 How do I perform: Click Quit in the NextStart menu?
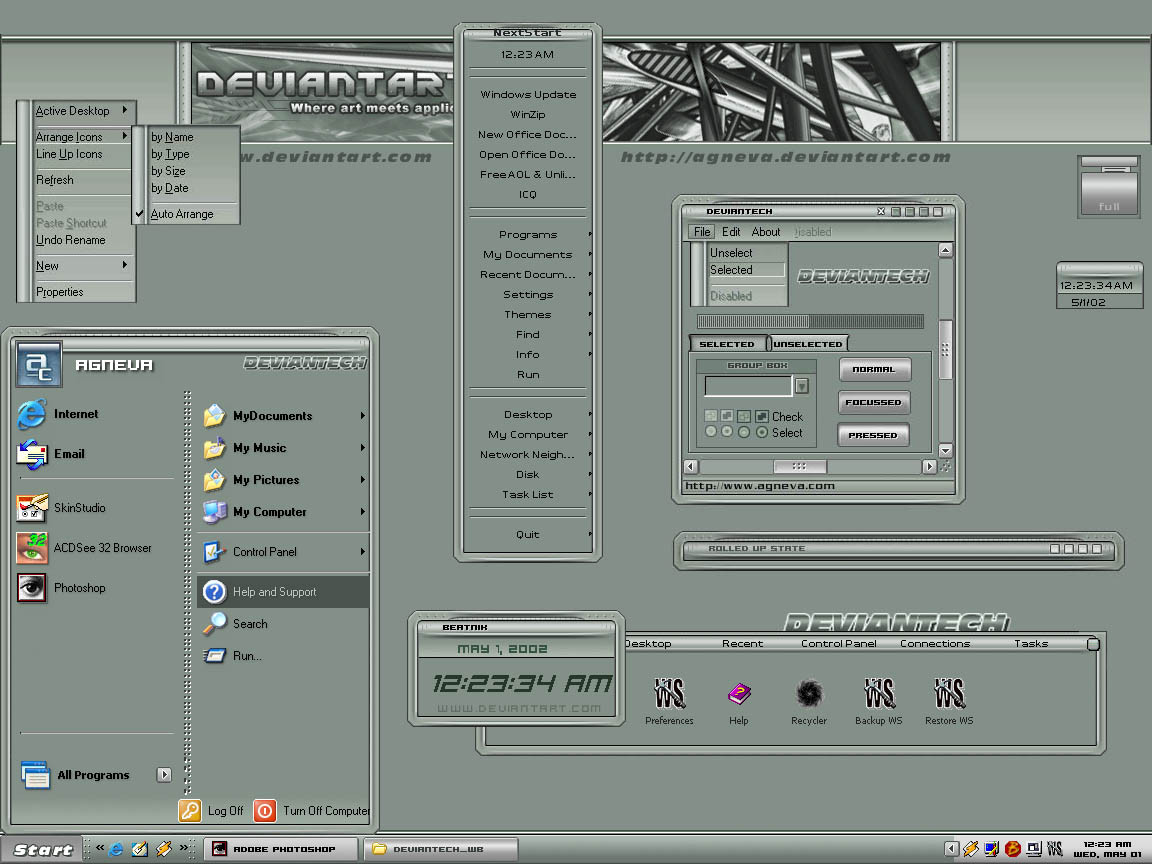coord(528,535)
